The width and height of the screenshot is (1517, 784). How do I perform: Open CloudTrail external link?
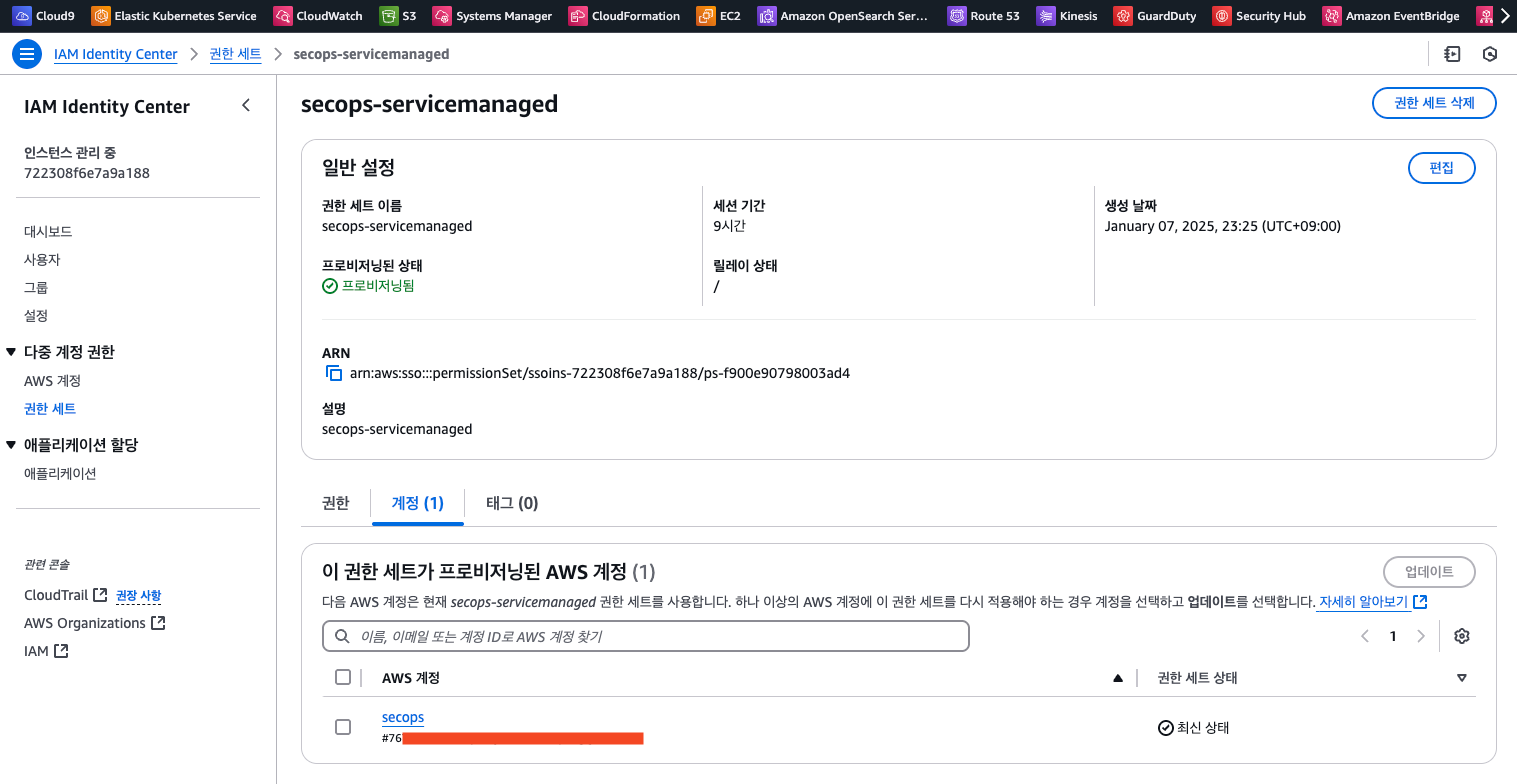(65, 595)
